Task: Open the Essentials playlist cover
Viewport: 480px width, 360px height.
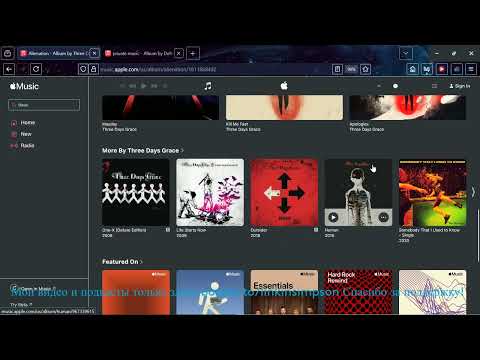Action: click(284, 292)
